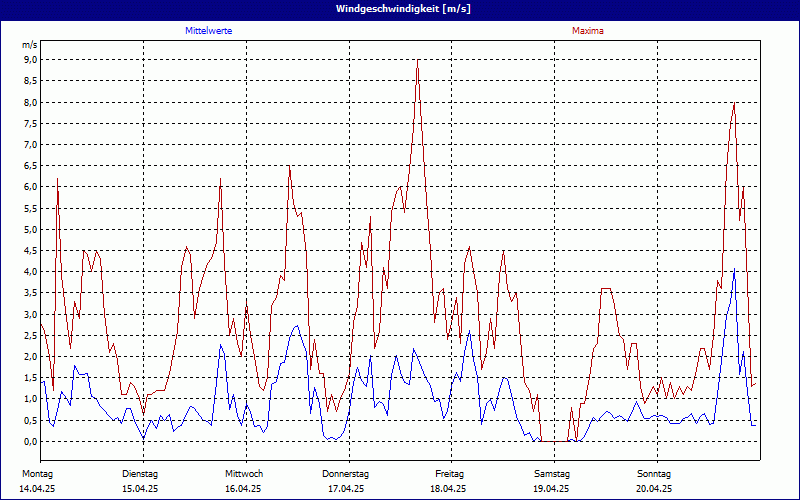
Task: Click the 2,5 y-axis value label
Action: [30, 335]
